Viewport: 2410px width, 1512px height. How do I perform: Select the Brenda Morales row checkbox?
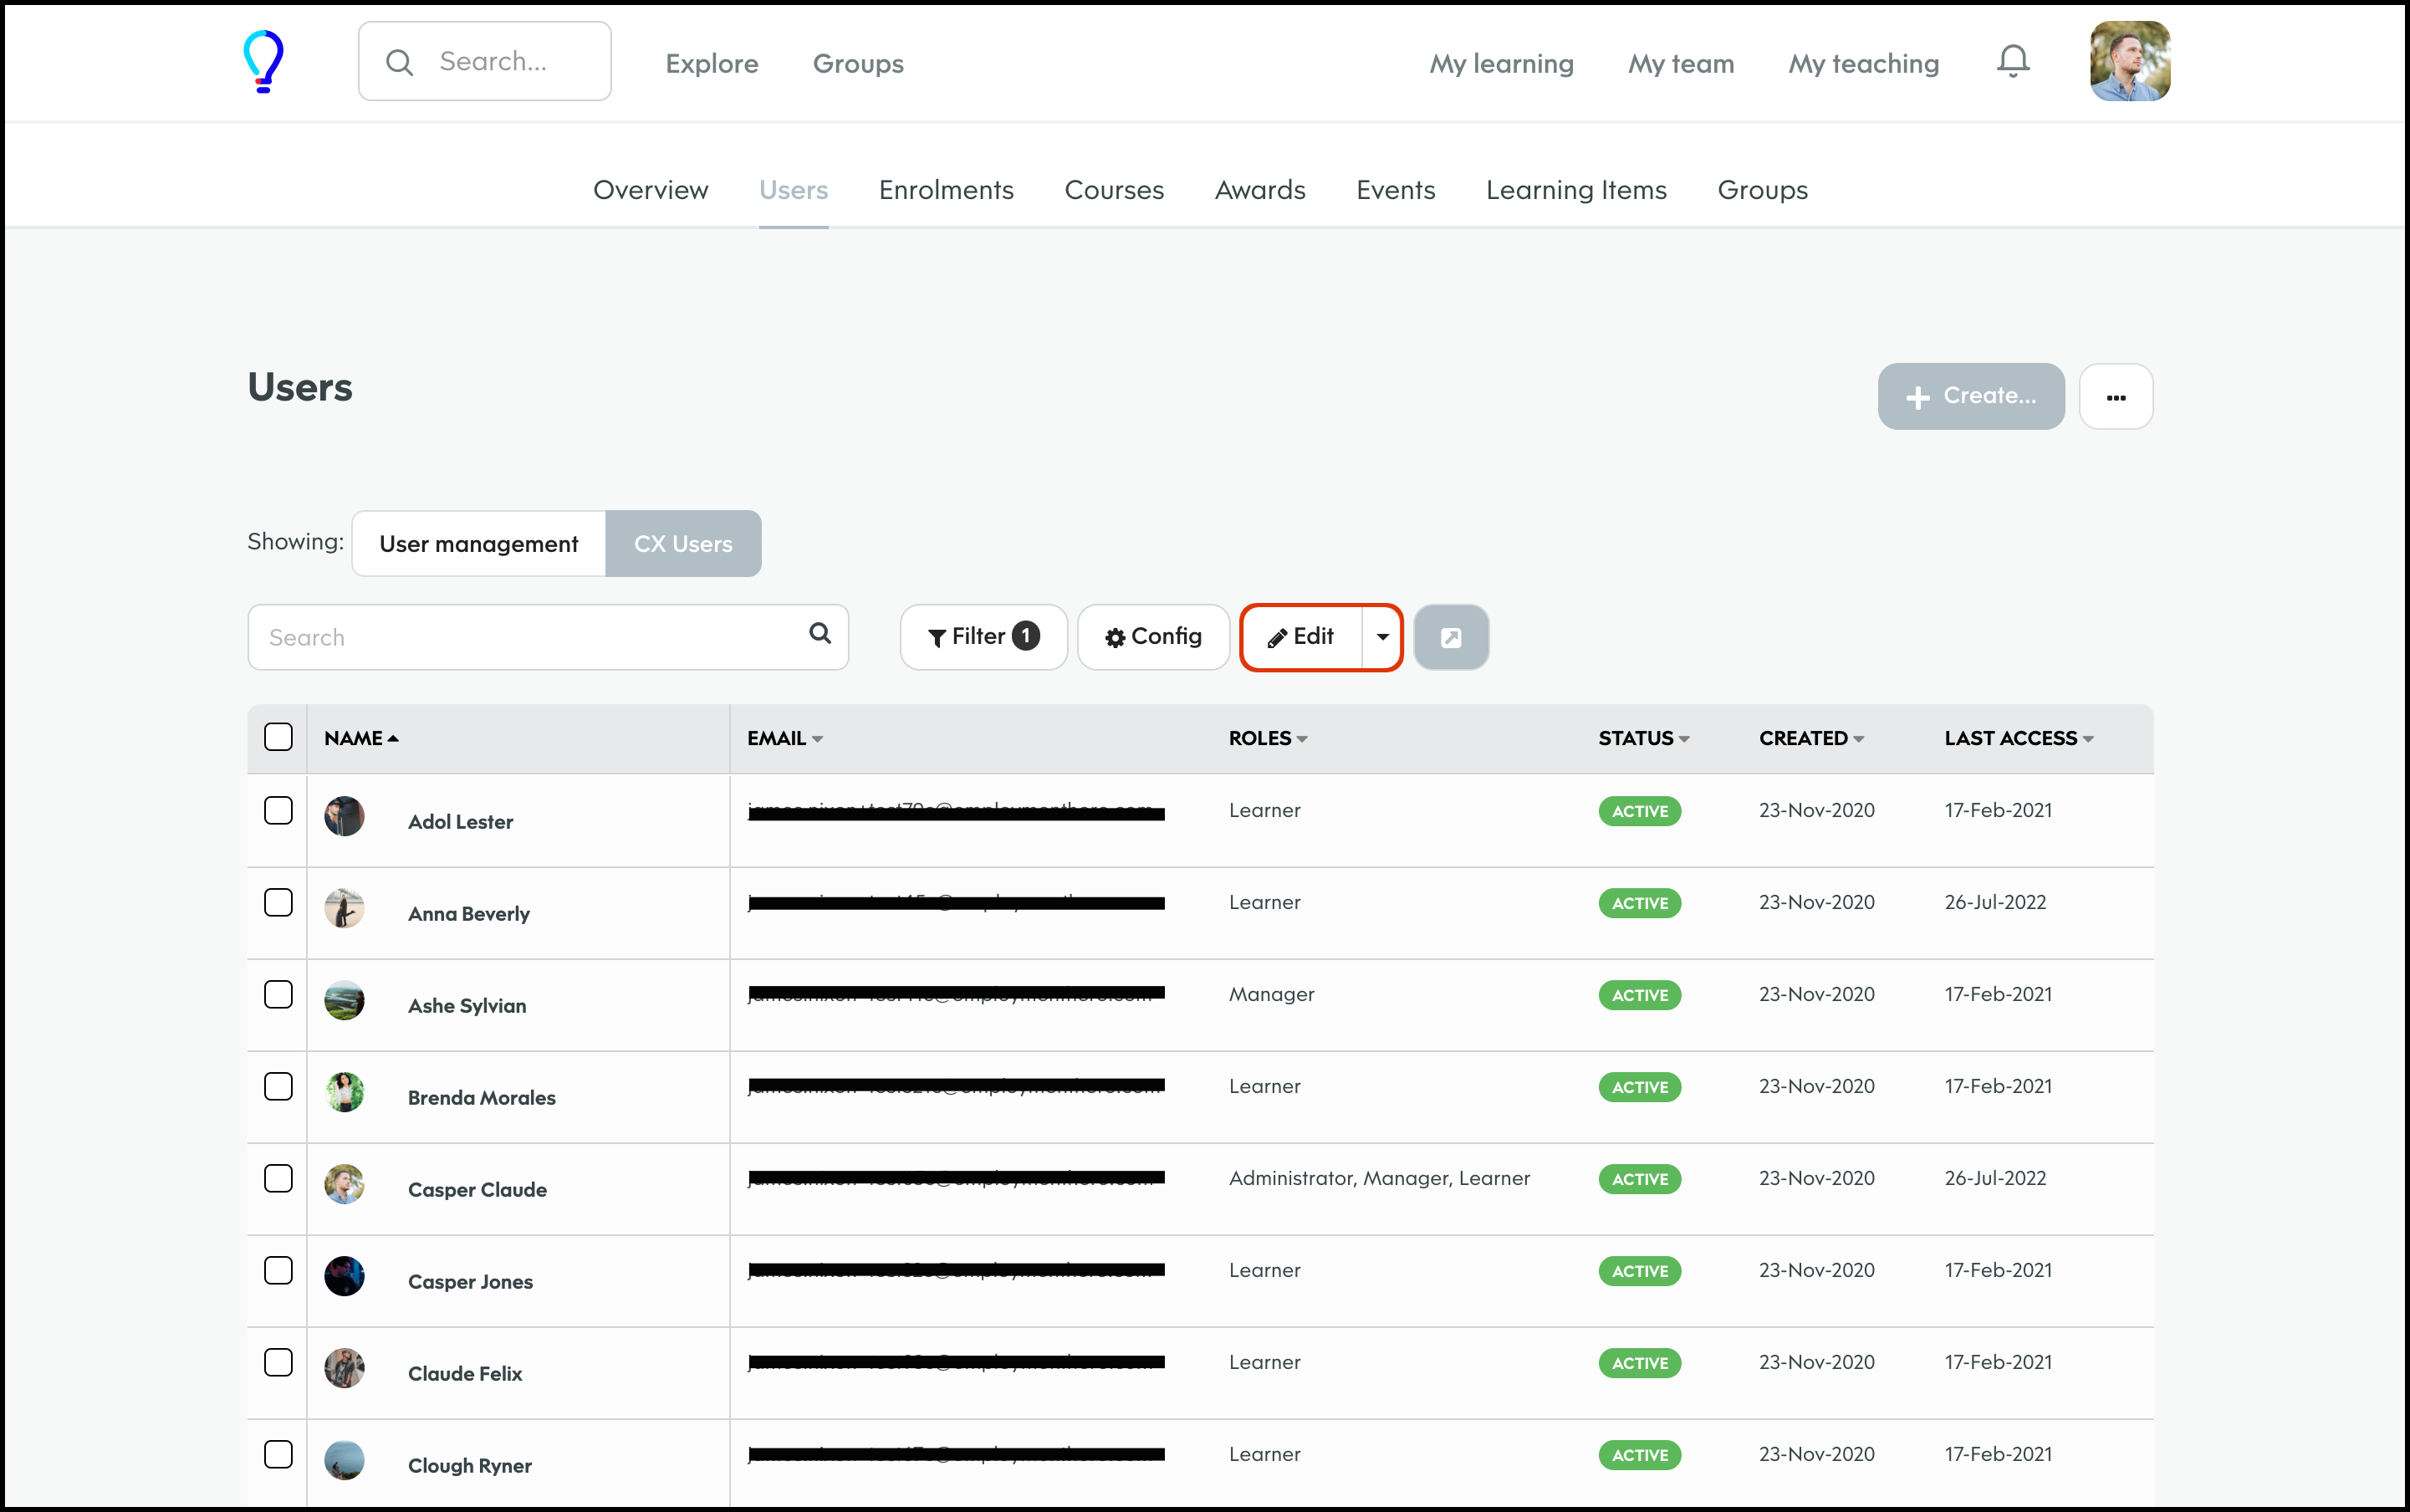(x=278, y=1086)
